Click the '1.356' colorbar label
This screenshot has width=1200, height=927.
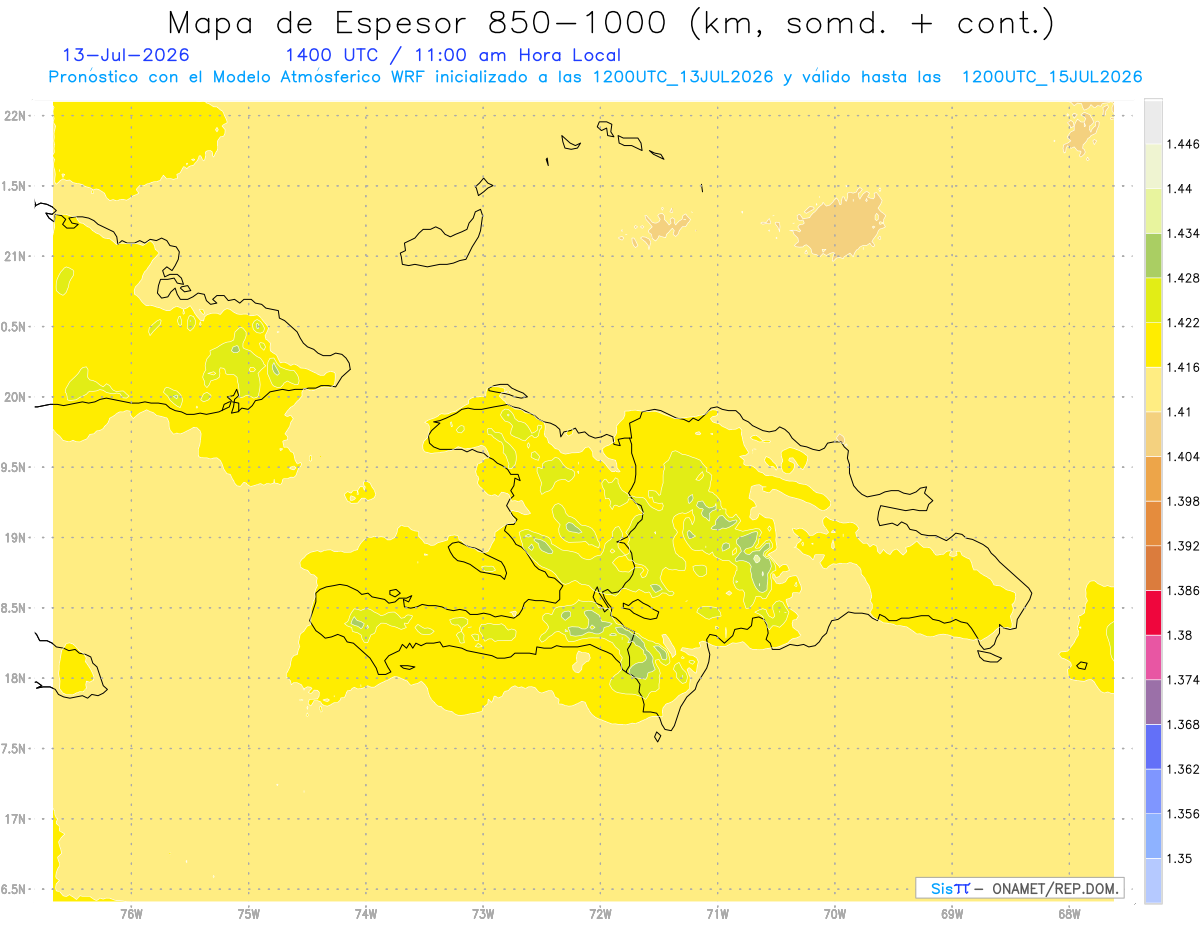point(1183,813)
